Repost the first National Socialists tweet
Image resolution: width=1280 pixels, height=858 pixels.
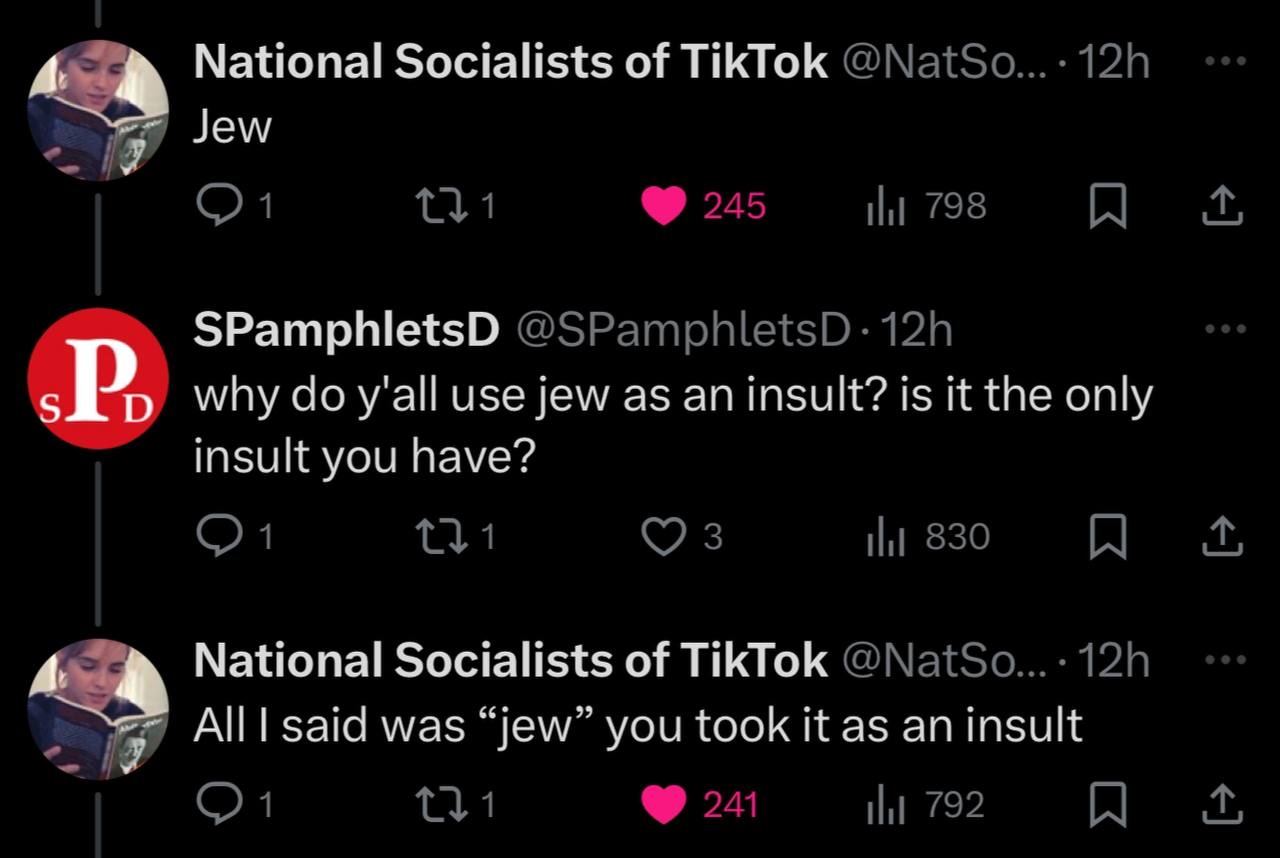[x=437, y=205]
